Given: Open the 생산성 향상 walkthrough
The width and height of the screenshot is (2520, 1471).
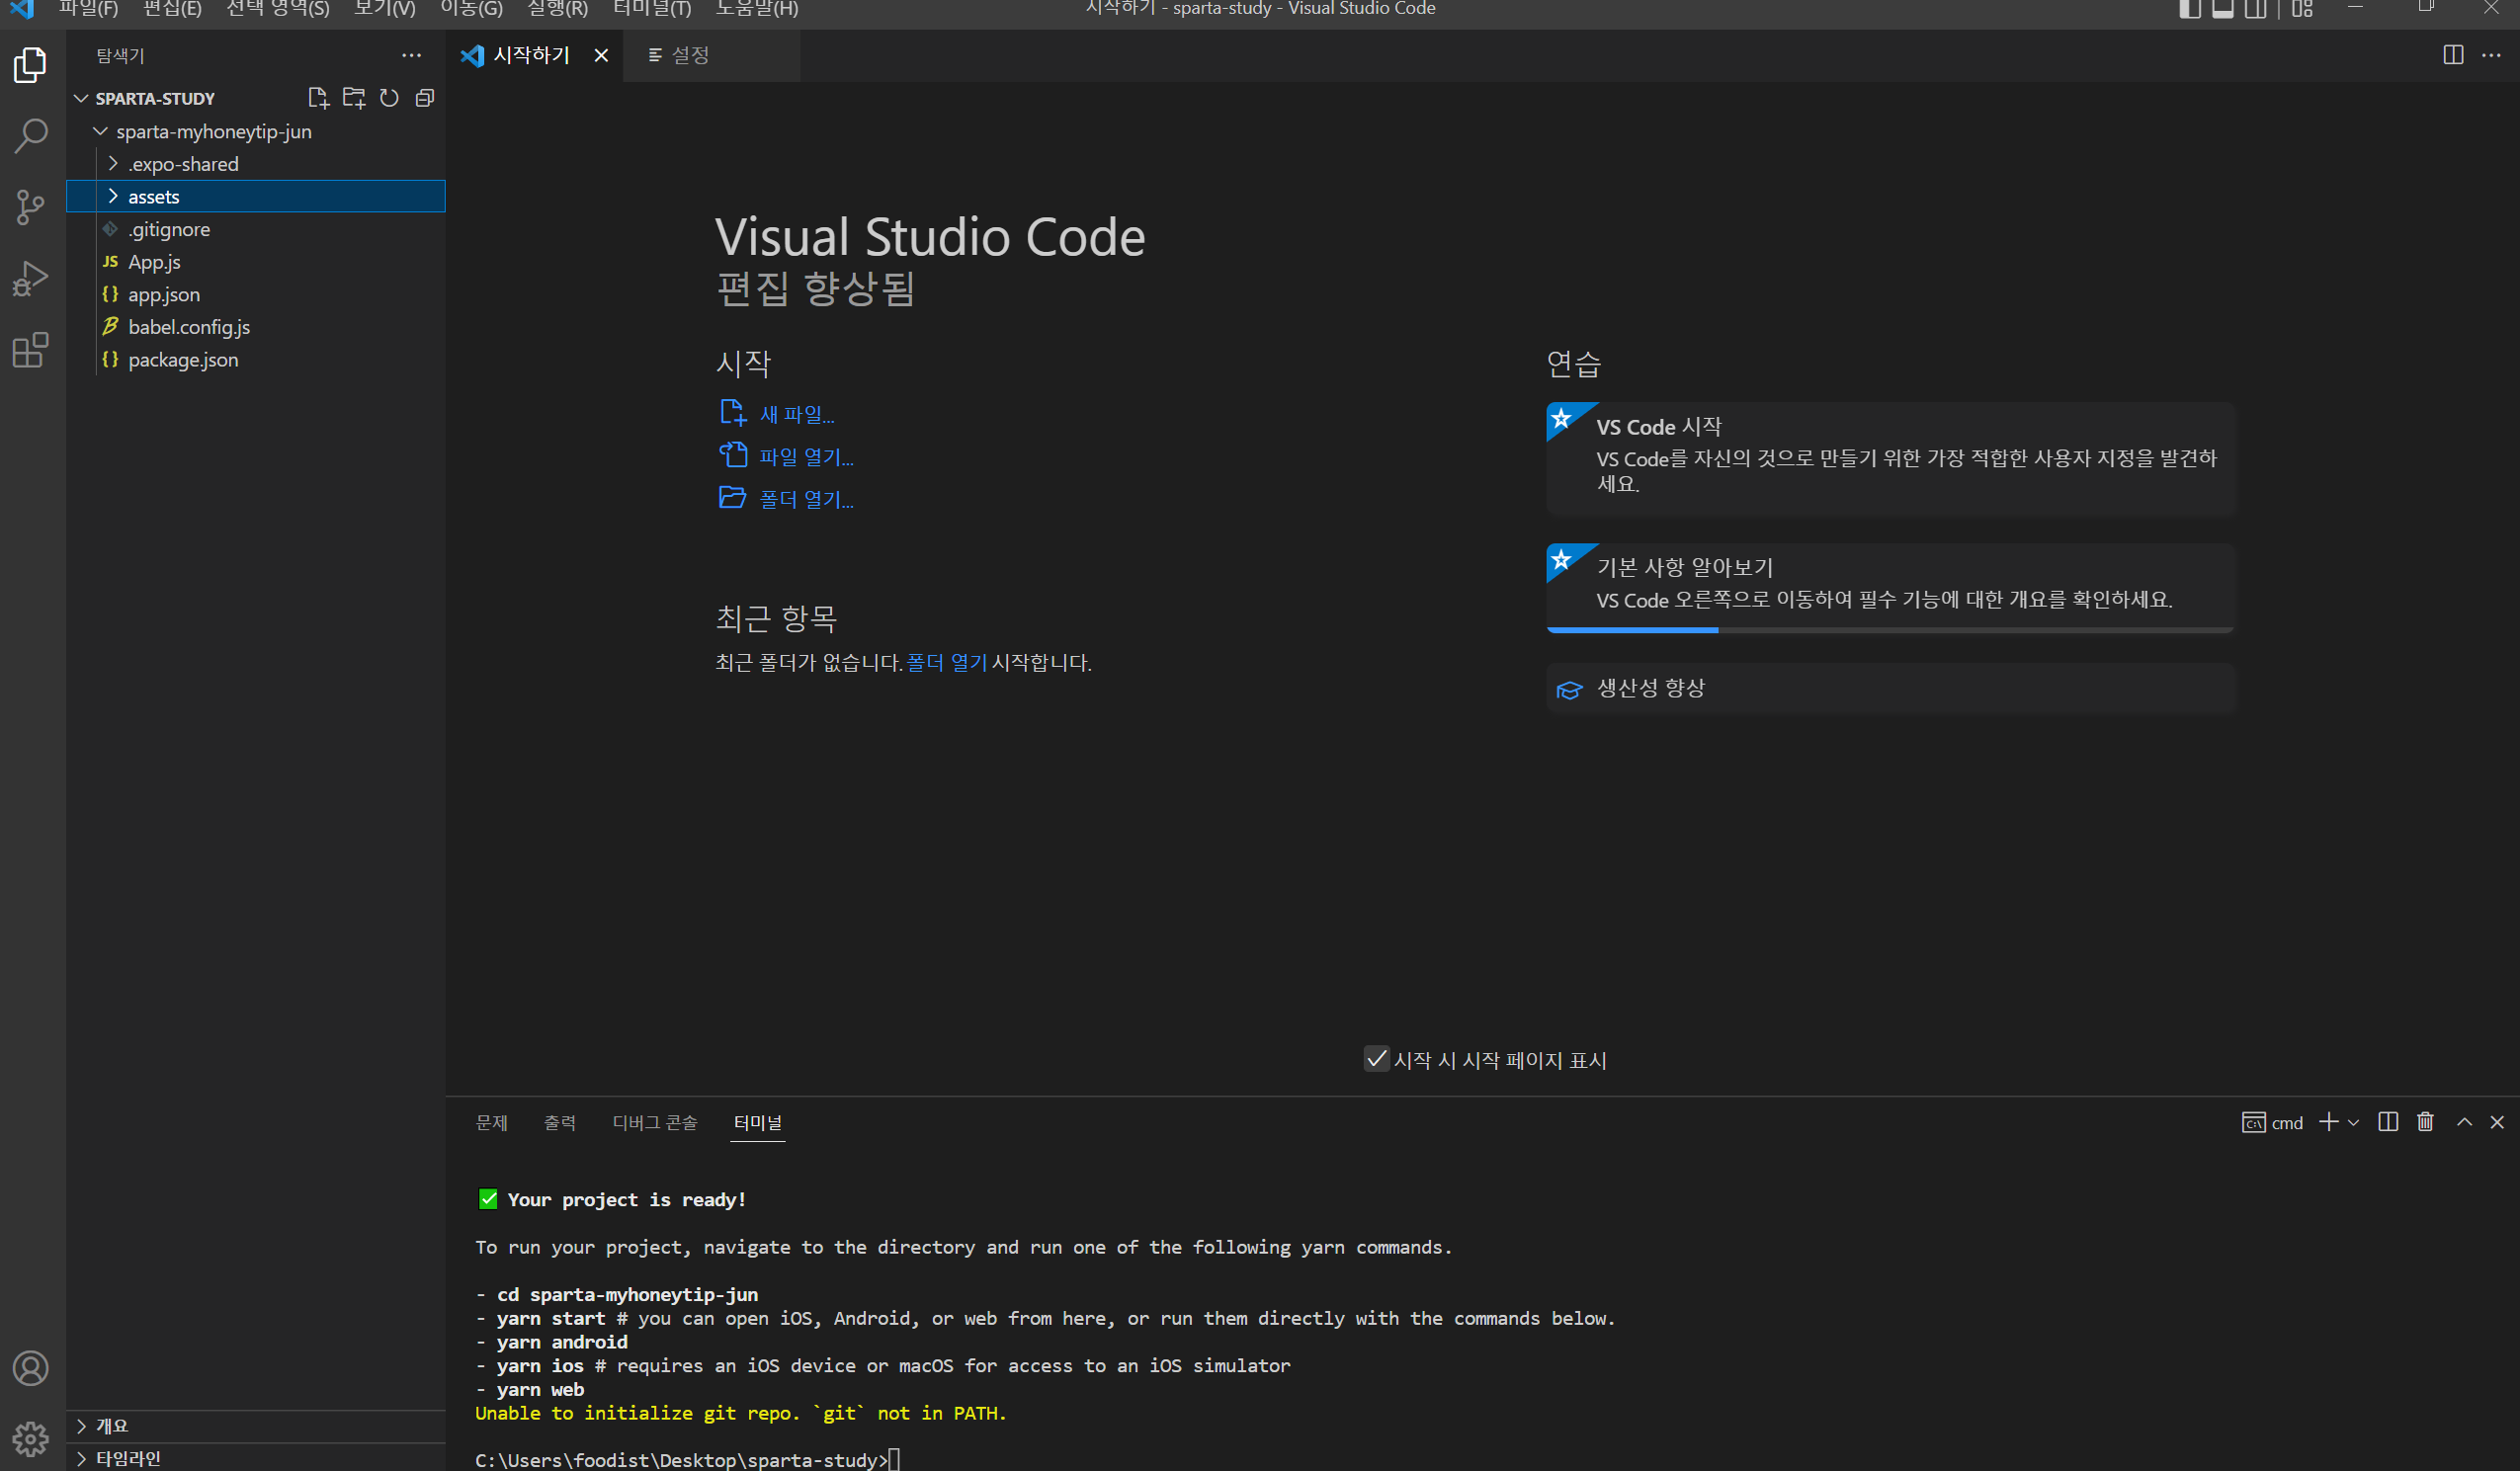Looking at the screenshot, I should point(1890,688).
